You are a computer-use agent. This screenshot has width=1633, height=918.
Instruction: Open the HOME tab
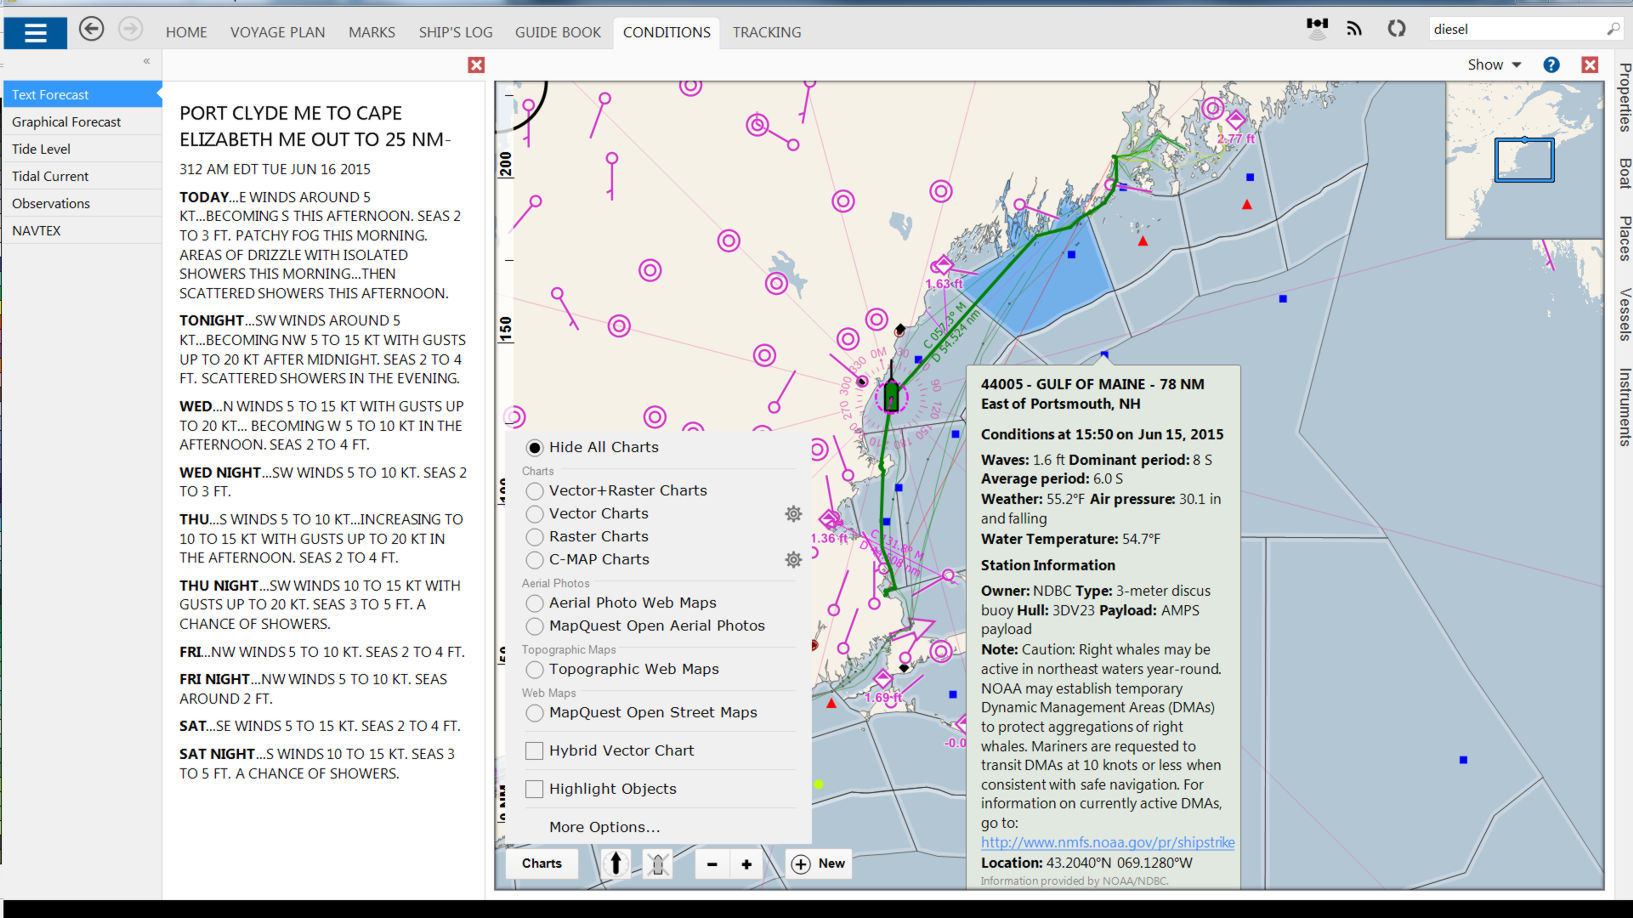[x=186, y=32]
